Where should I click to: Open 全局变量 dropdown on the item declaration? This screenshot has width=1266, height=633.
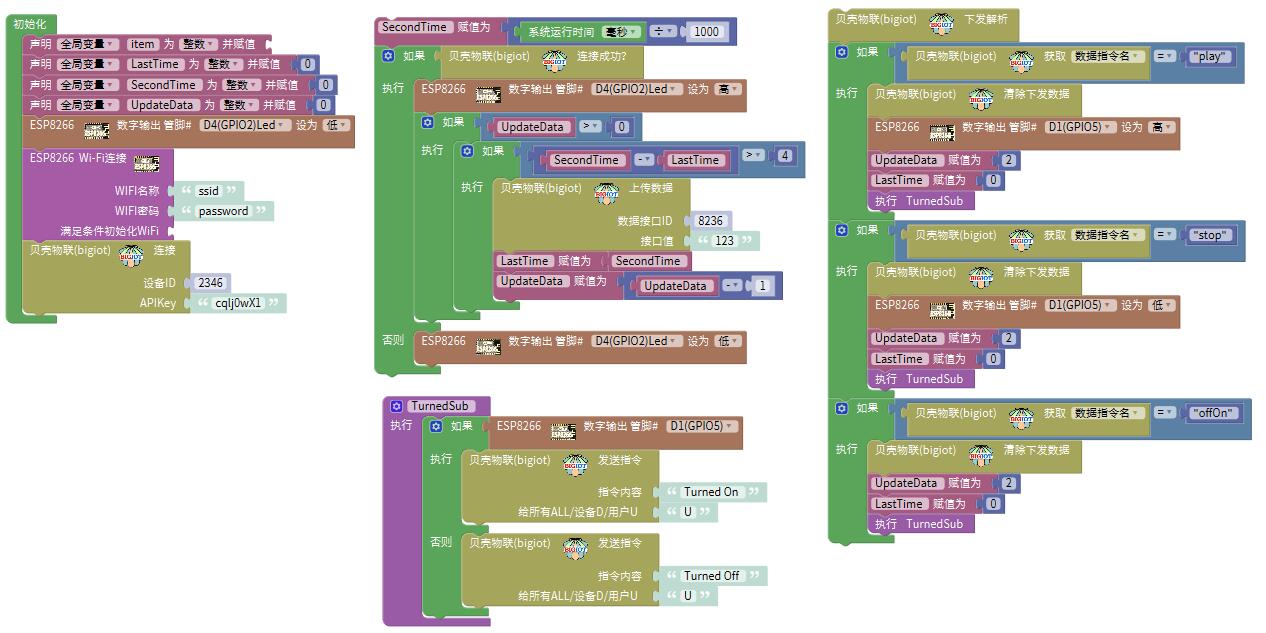click(88, 44)
